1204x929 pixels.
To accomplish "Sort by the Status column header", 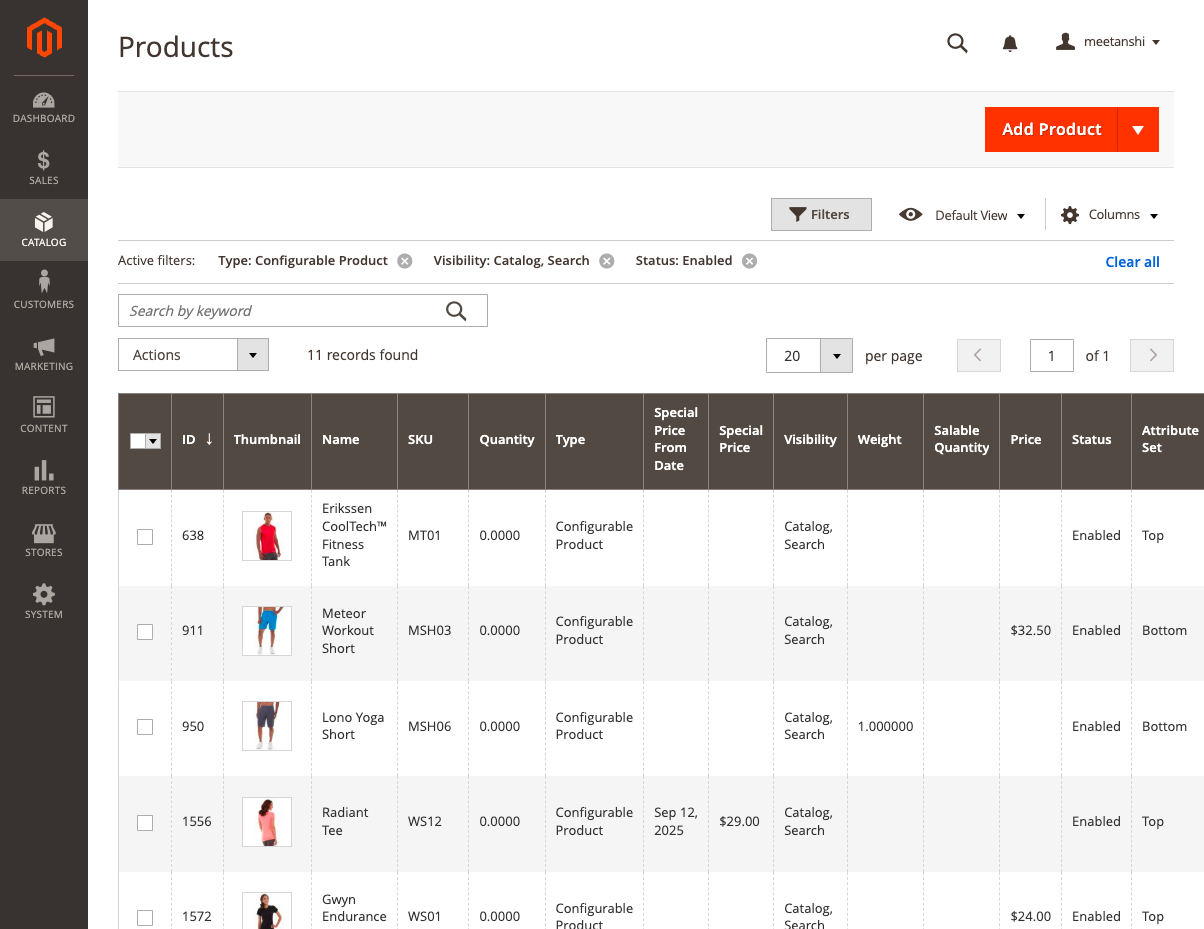I will click(x=1096, y=440).
